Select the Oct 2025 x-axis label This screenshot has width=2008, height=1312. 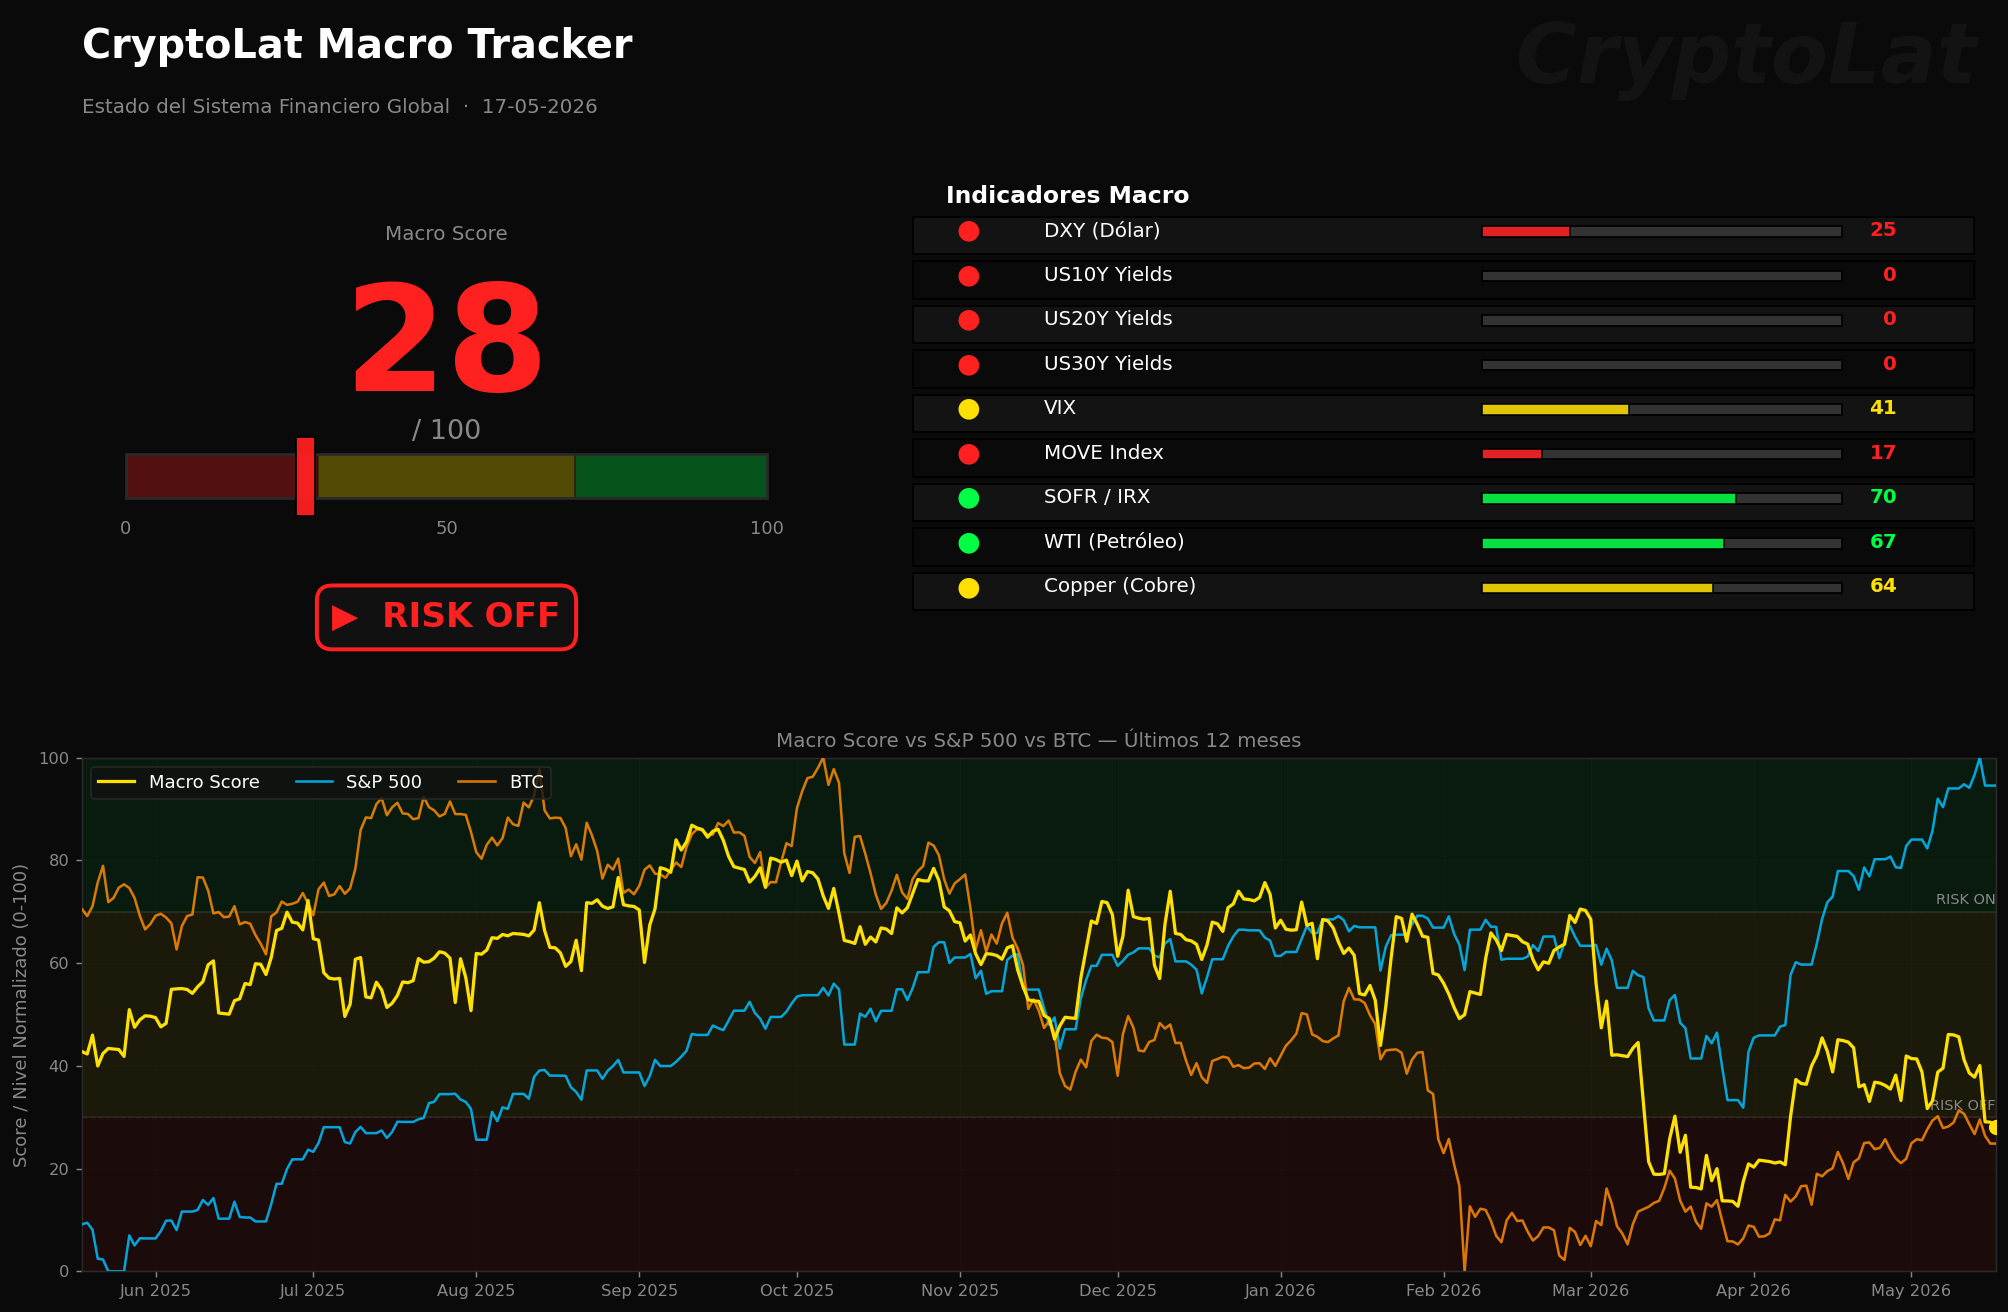(x=797, y=1291)
